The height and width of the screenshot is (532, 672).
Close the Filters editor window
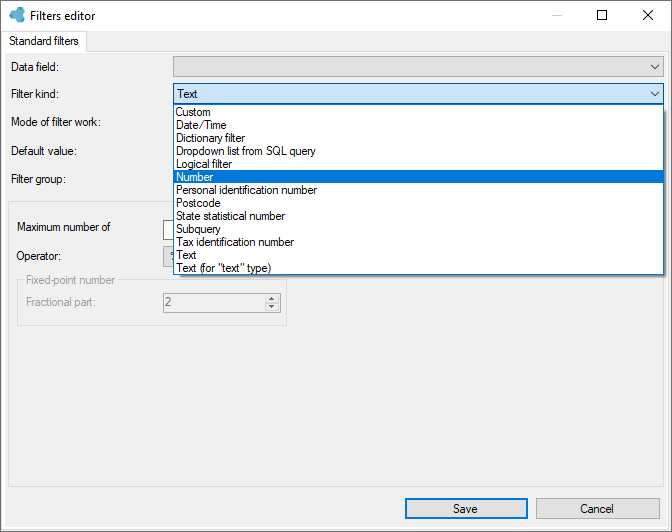(648, 15)
